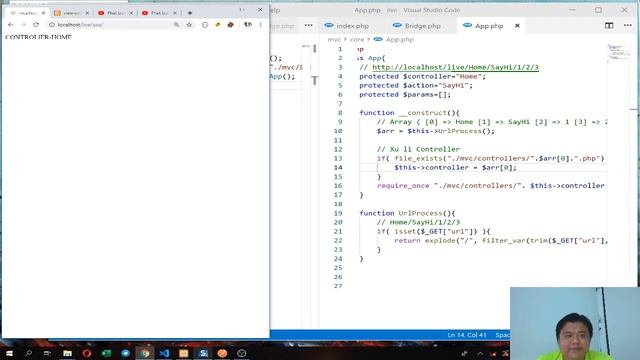Switch to VS Code on taskbar

click(x=164, y=353)
